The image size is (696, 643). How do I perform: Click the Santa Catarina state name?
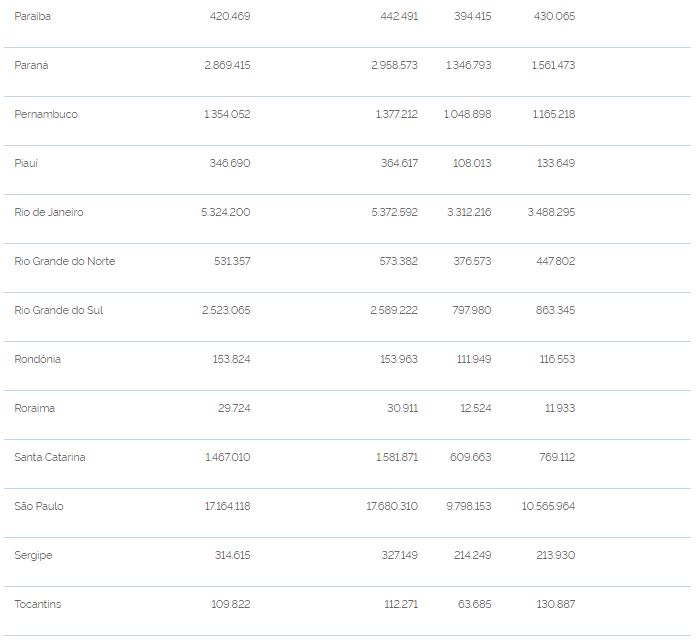(x=50, y=457)
